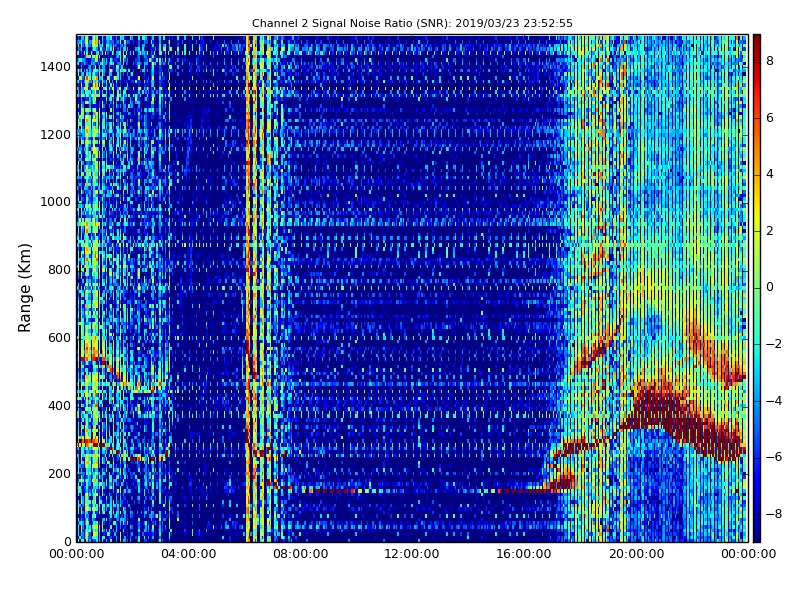Image resolution: width=800 pixels, height=600 pixels.
Task: Click the 1400 range tick label
Action: point(55,67)
